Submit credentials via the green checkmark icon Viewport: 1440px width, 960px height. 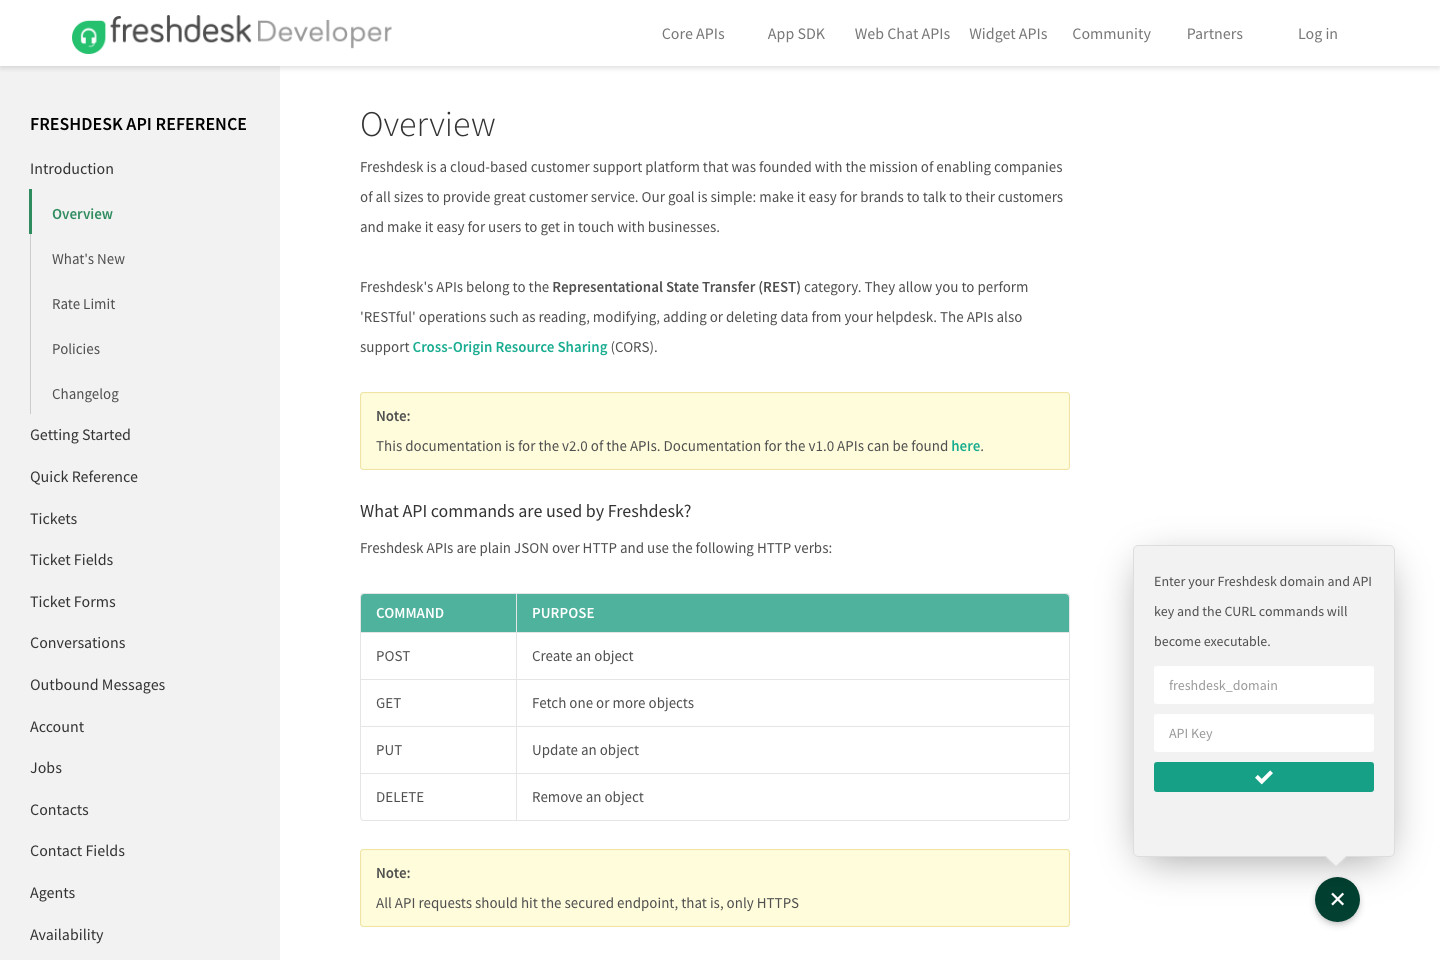(x=1263, y=776)
